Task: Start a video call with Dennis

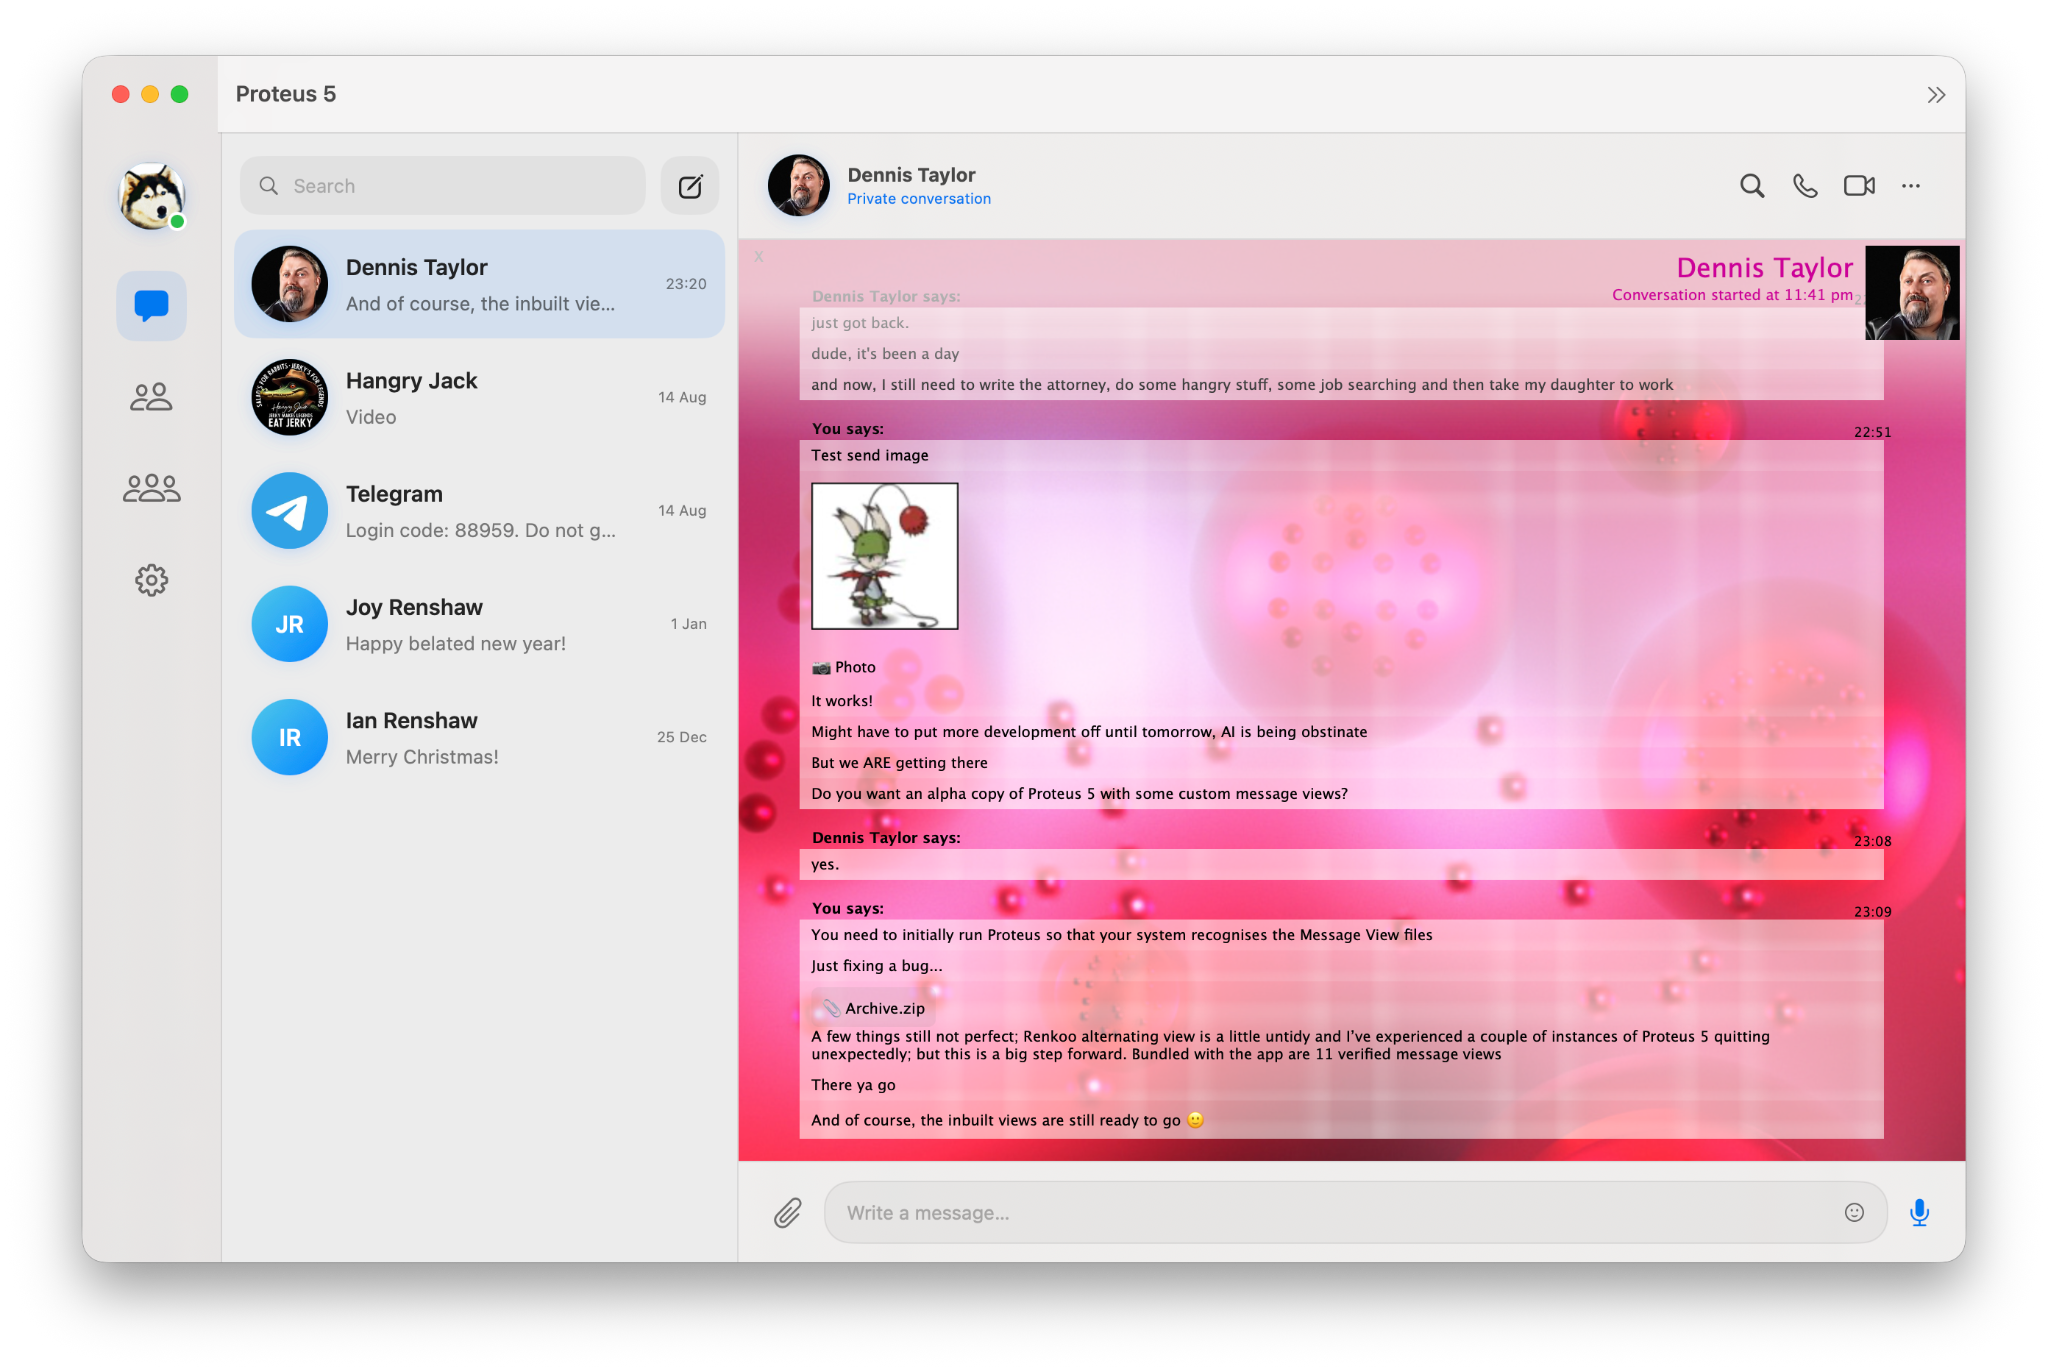Action: coord(1859,186)
